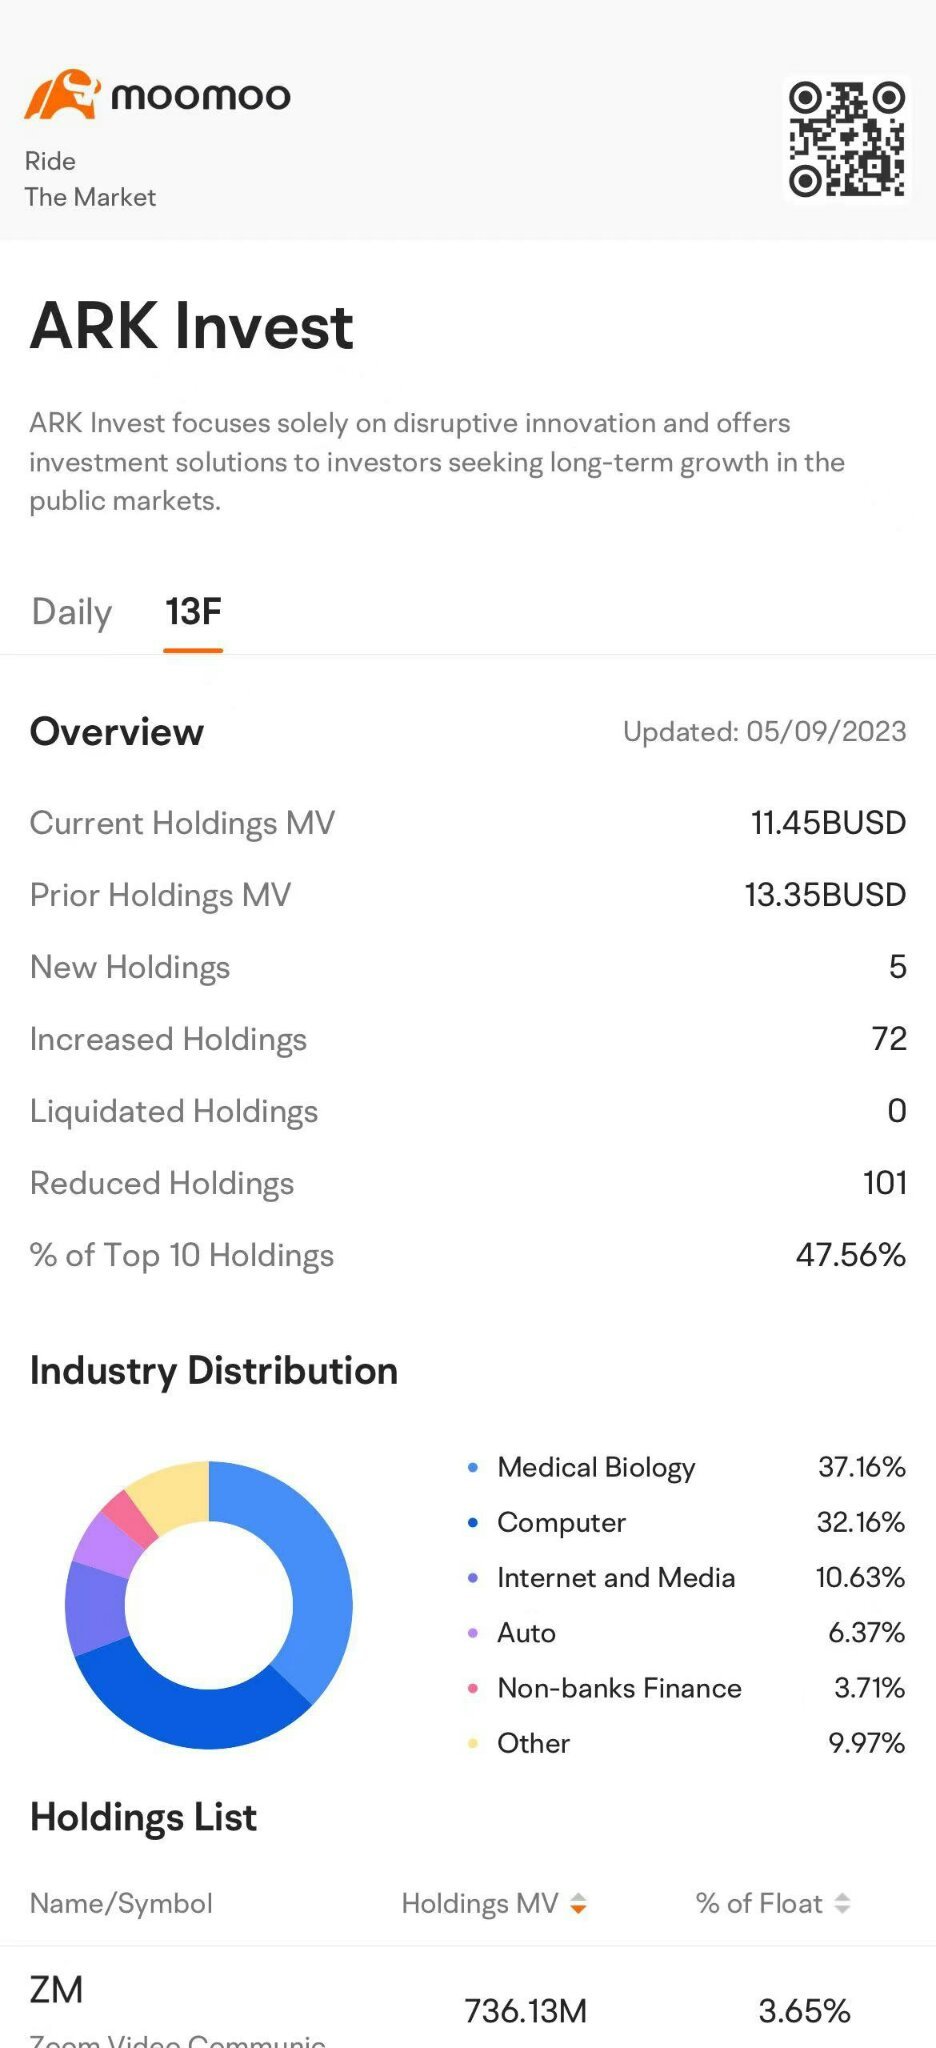The width and height of the screenshot is (936, 2048).
Task: Click the Holdings MV column header
Action: click(480, 1904)
